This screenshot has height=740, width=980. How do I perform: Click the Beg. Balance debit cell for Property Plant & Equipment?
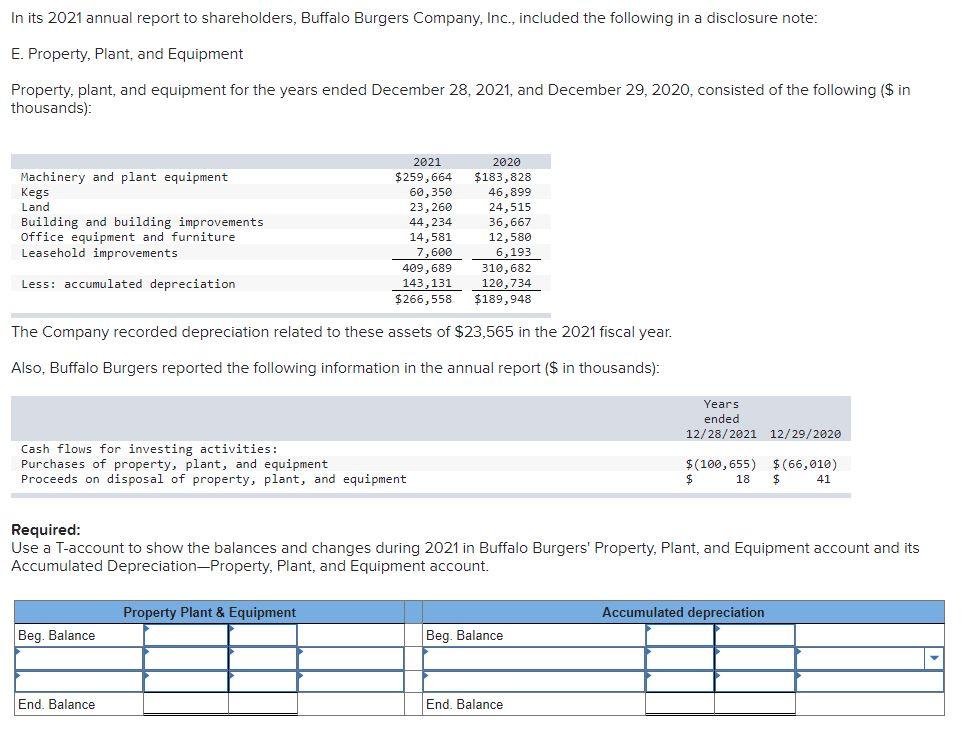pos(185,634)
